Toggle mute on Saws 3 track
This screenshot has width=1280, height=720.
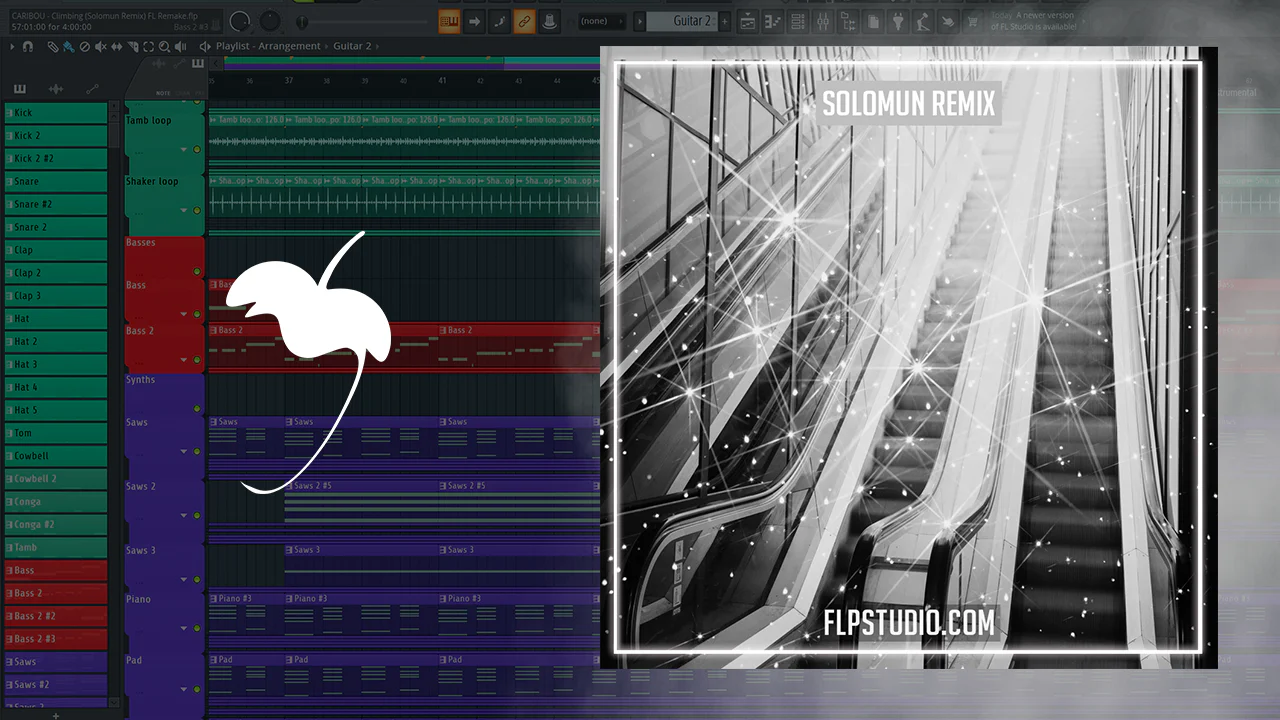(197, 580)
